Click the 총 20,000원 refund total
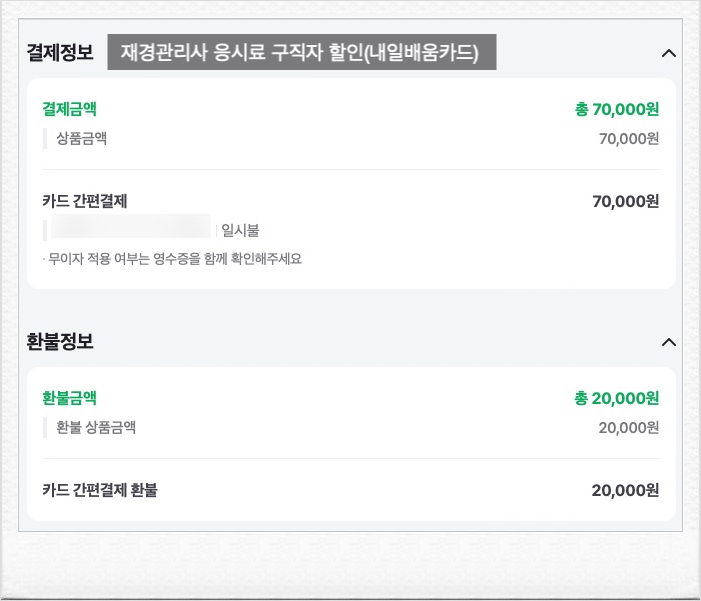 pyautogui.click(x=616, y=398)
